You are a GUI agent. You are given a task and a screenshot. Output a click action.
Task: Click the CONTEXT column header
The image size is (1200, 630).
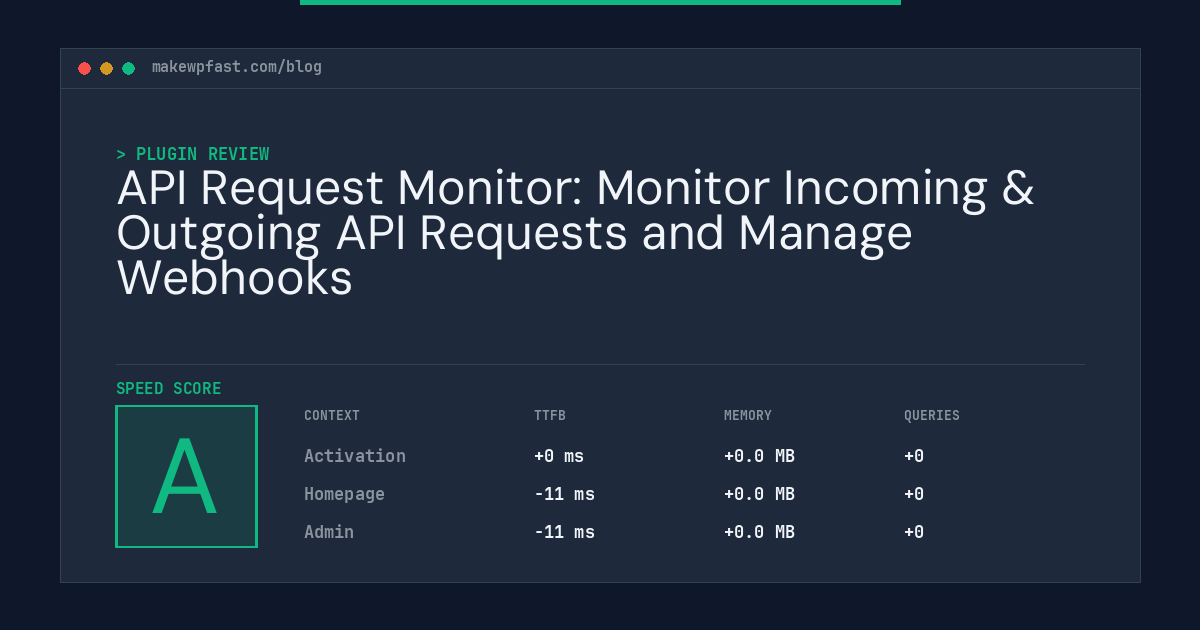(x=332, y=416)
